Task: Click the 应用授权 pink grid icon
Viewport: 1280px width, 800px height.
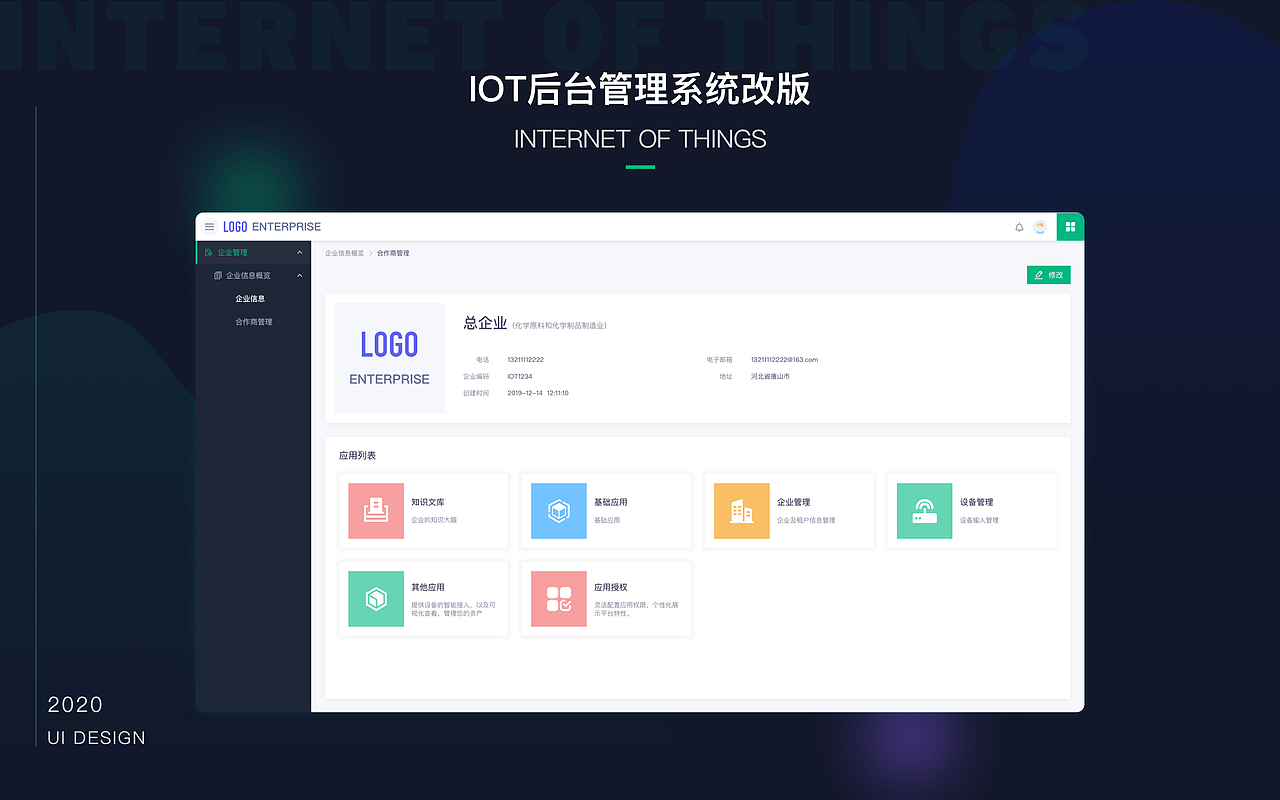Action: [559, 599]
